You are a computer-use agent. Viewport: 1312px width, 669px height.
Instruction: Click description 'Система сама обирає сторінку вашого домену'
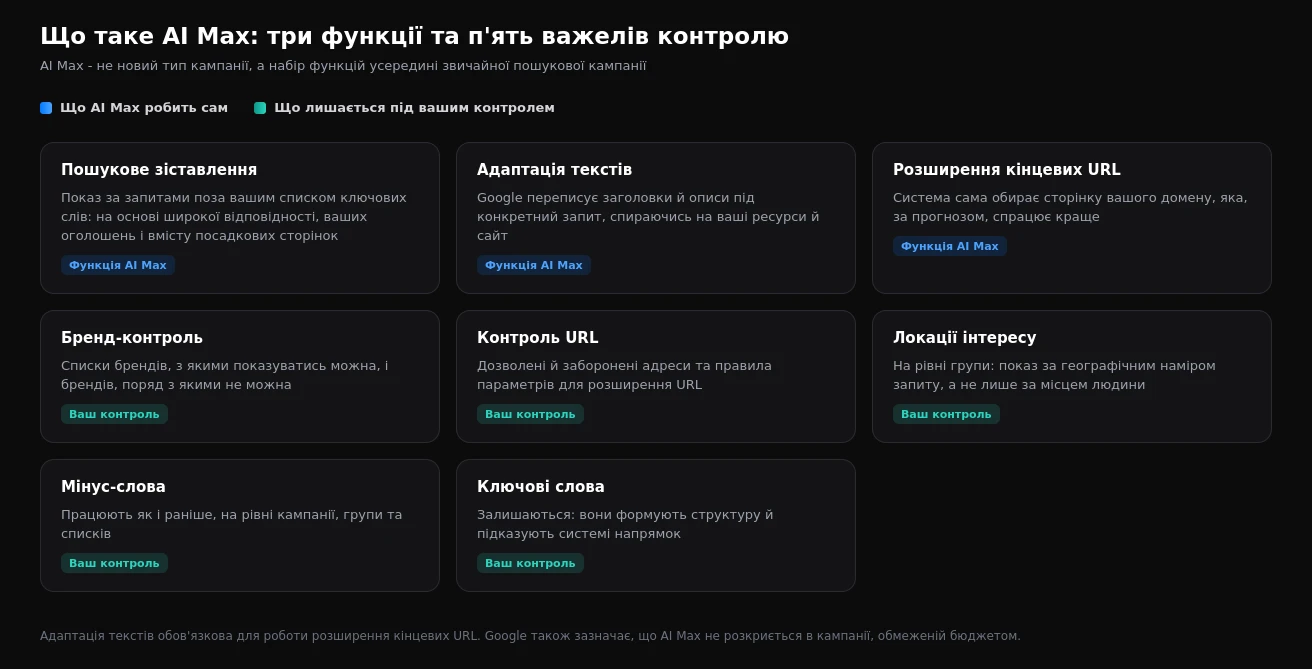point(1070,207)
